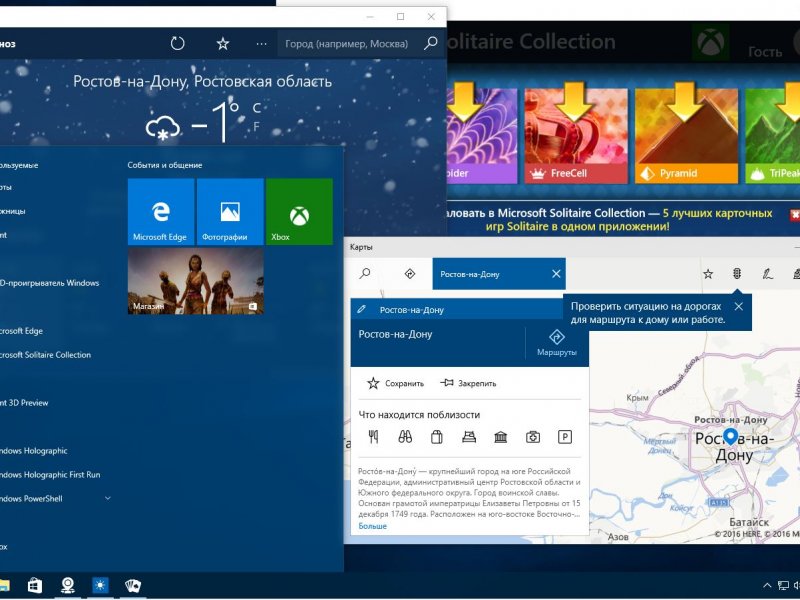Dismiss the traffic tip popup in Maps
800x600 pixels.
tap(738, 306)
